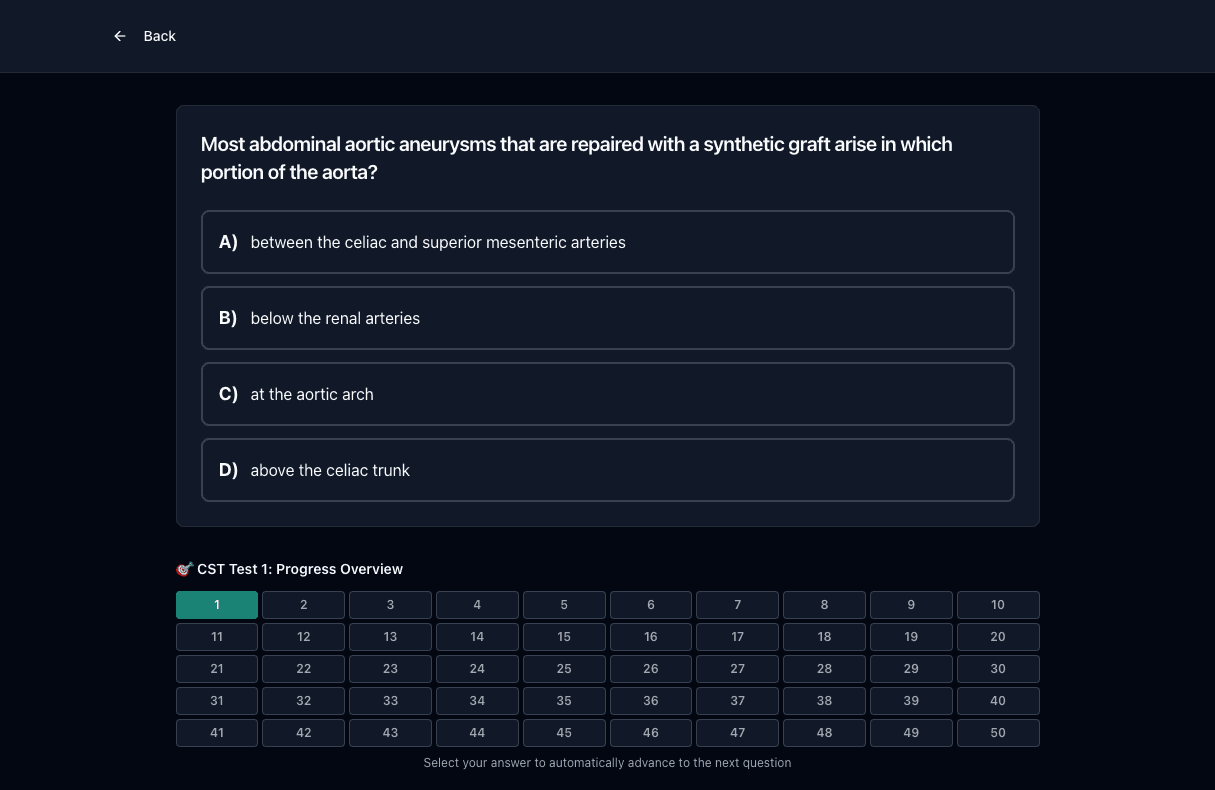Jump to question 2

pyautogui.click(x=304, y=605)
